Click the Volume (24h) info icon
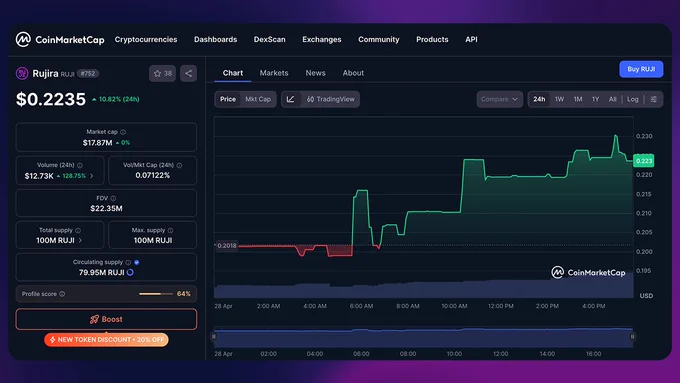Image resolution: width=680 pixels, height=383 pixels. 80,165
